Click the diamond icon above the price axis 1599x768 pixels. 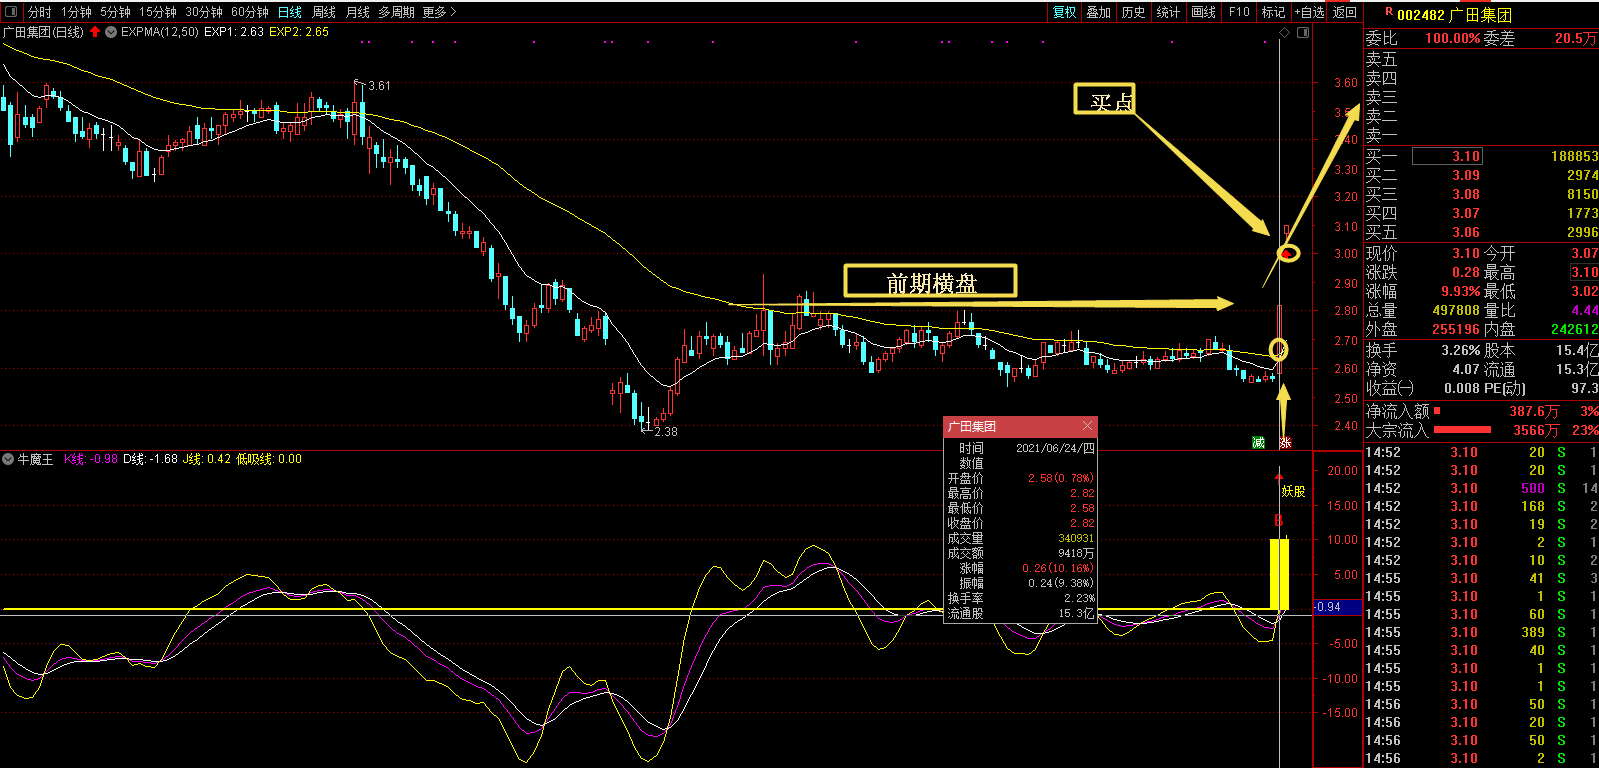click(x=1284, y=33)
